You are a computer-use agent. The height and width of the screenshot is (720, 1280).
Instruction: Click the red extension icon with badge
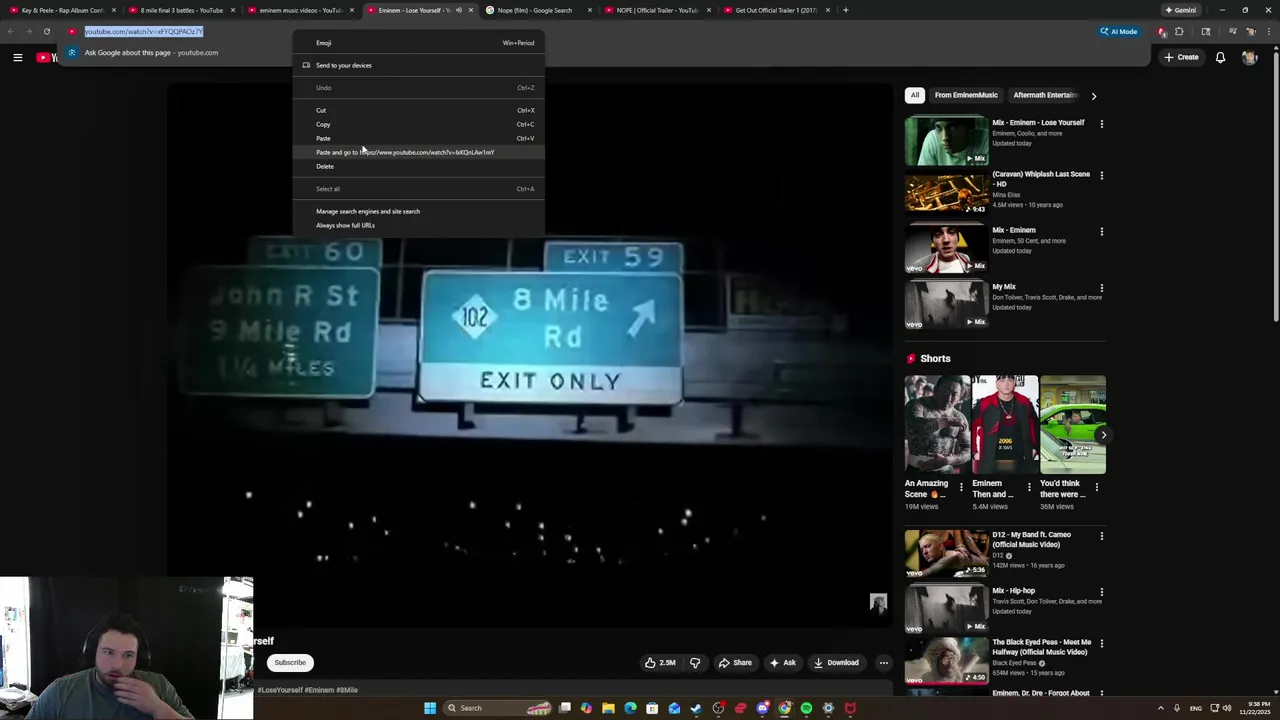click(1162, 31)
